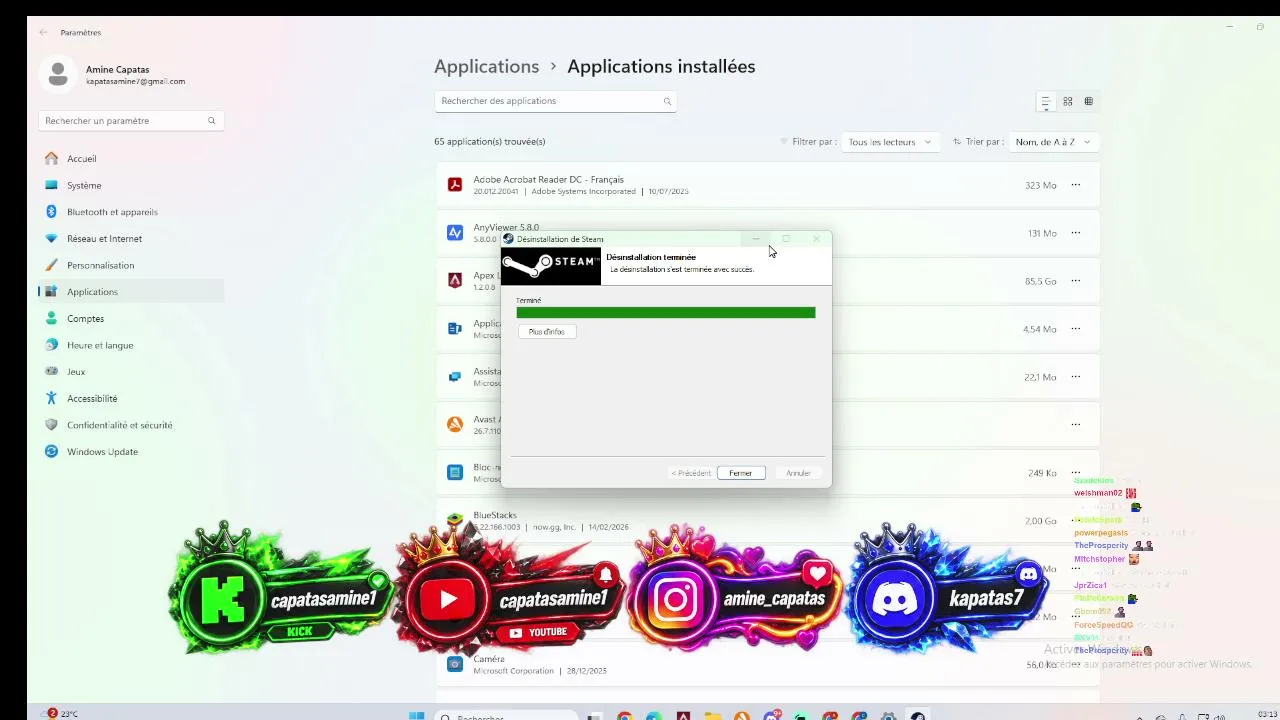Open more options for Adobe Acrobat Reader
The width and height of the screenshot is (1280, 720).
1076,185
